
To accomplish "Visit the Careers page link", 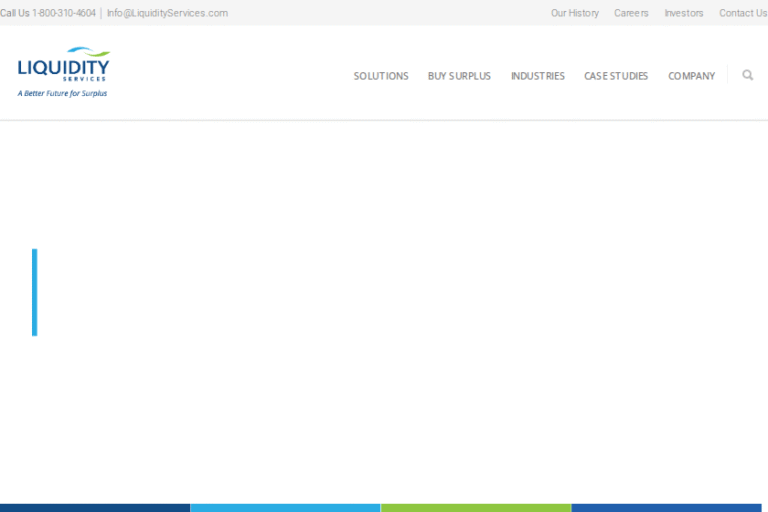I will [x=631, y=13].
